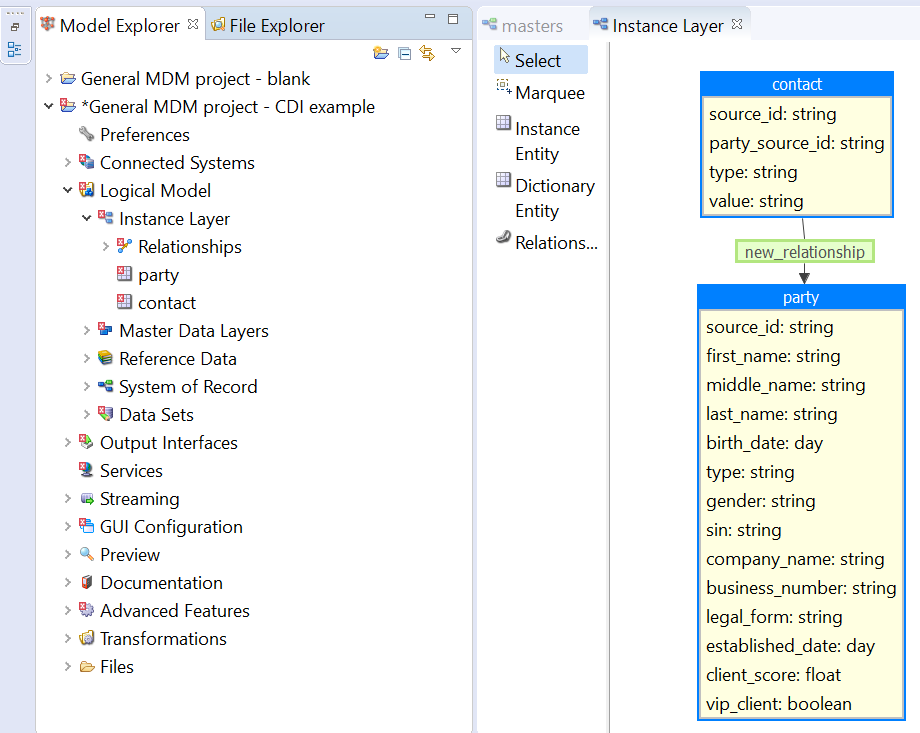Expand the Master Data Layers node
Screen dimensions: 920x733
(x=87, y=331)
